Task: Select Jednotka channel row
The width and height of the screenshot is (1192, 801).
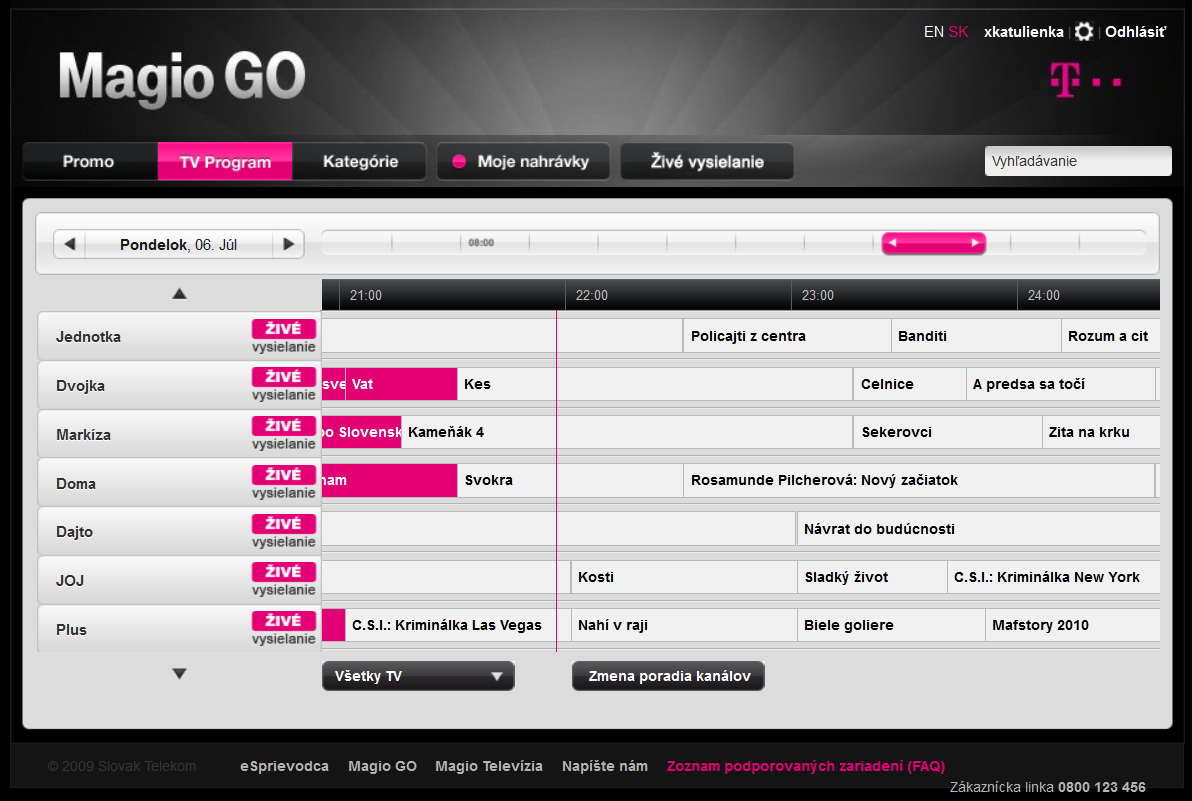Action: (x=179, y=336)
